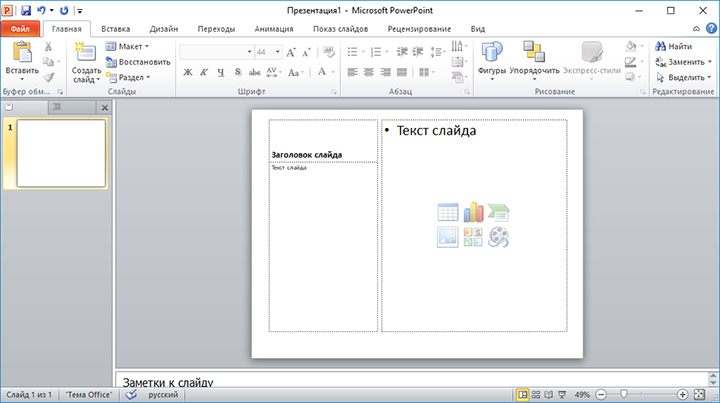The height and width of the screenshot is (403, 720).
Task: Click the Save icon in quick access toolbar
Action: pos(26,10)
